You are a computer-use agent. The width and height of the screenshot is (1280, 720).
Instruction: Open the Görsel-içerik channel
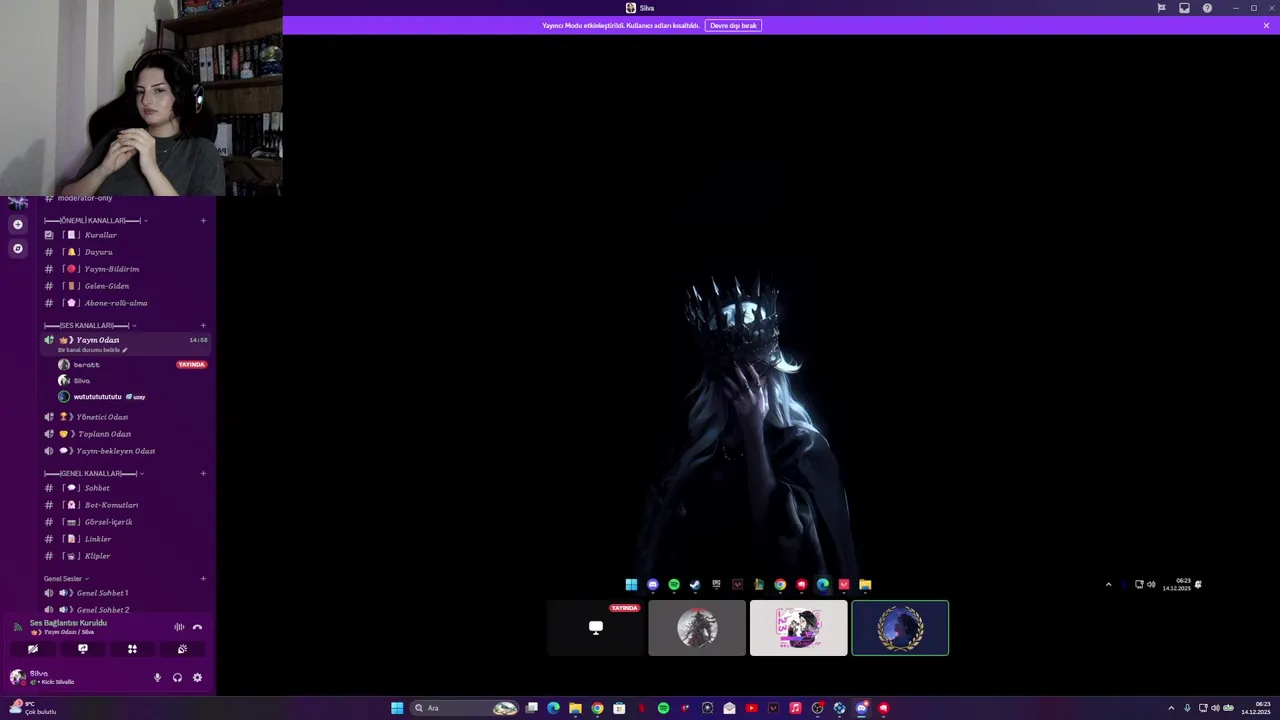[125, 522]
